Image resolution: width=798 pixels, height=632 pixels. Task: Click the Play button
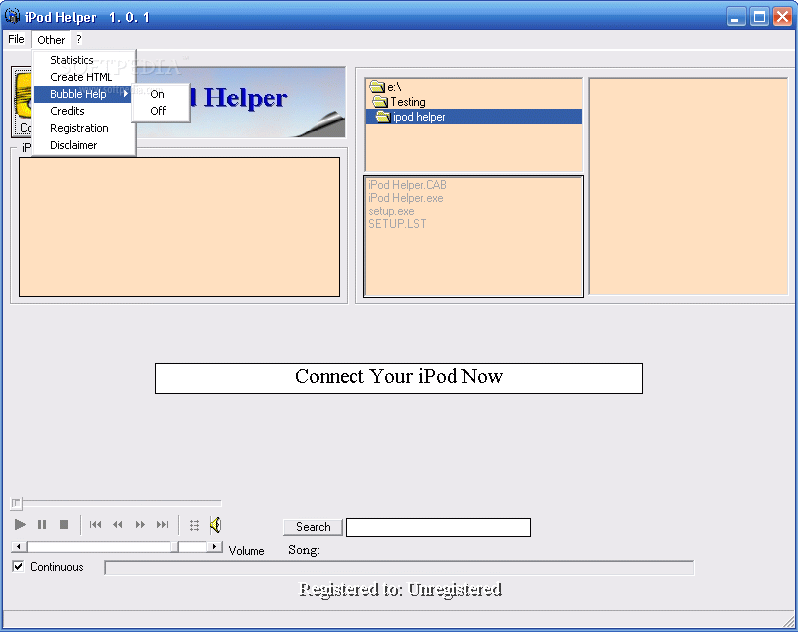pyautogui.click(x=20, y=525)
